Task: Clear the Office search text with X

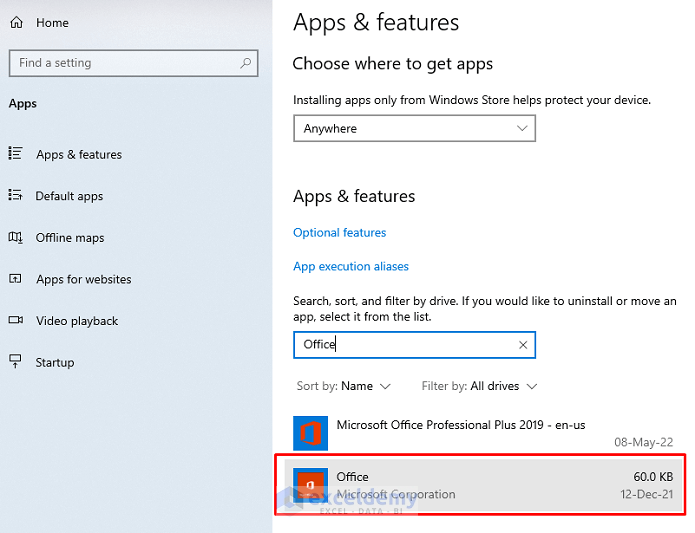Action: click(x=522, y=345)
